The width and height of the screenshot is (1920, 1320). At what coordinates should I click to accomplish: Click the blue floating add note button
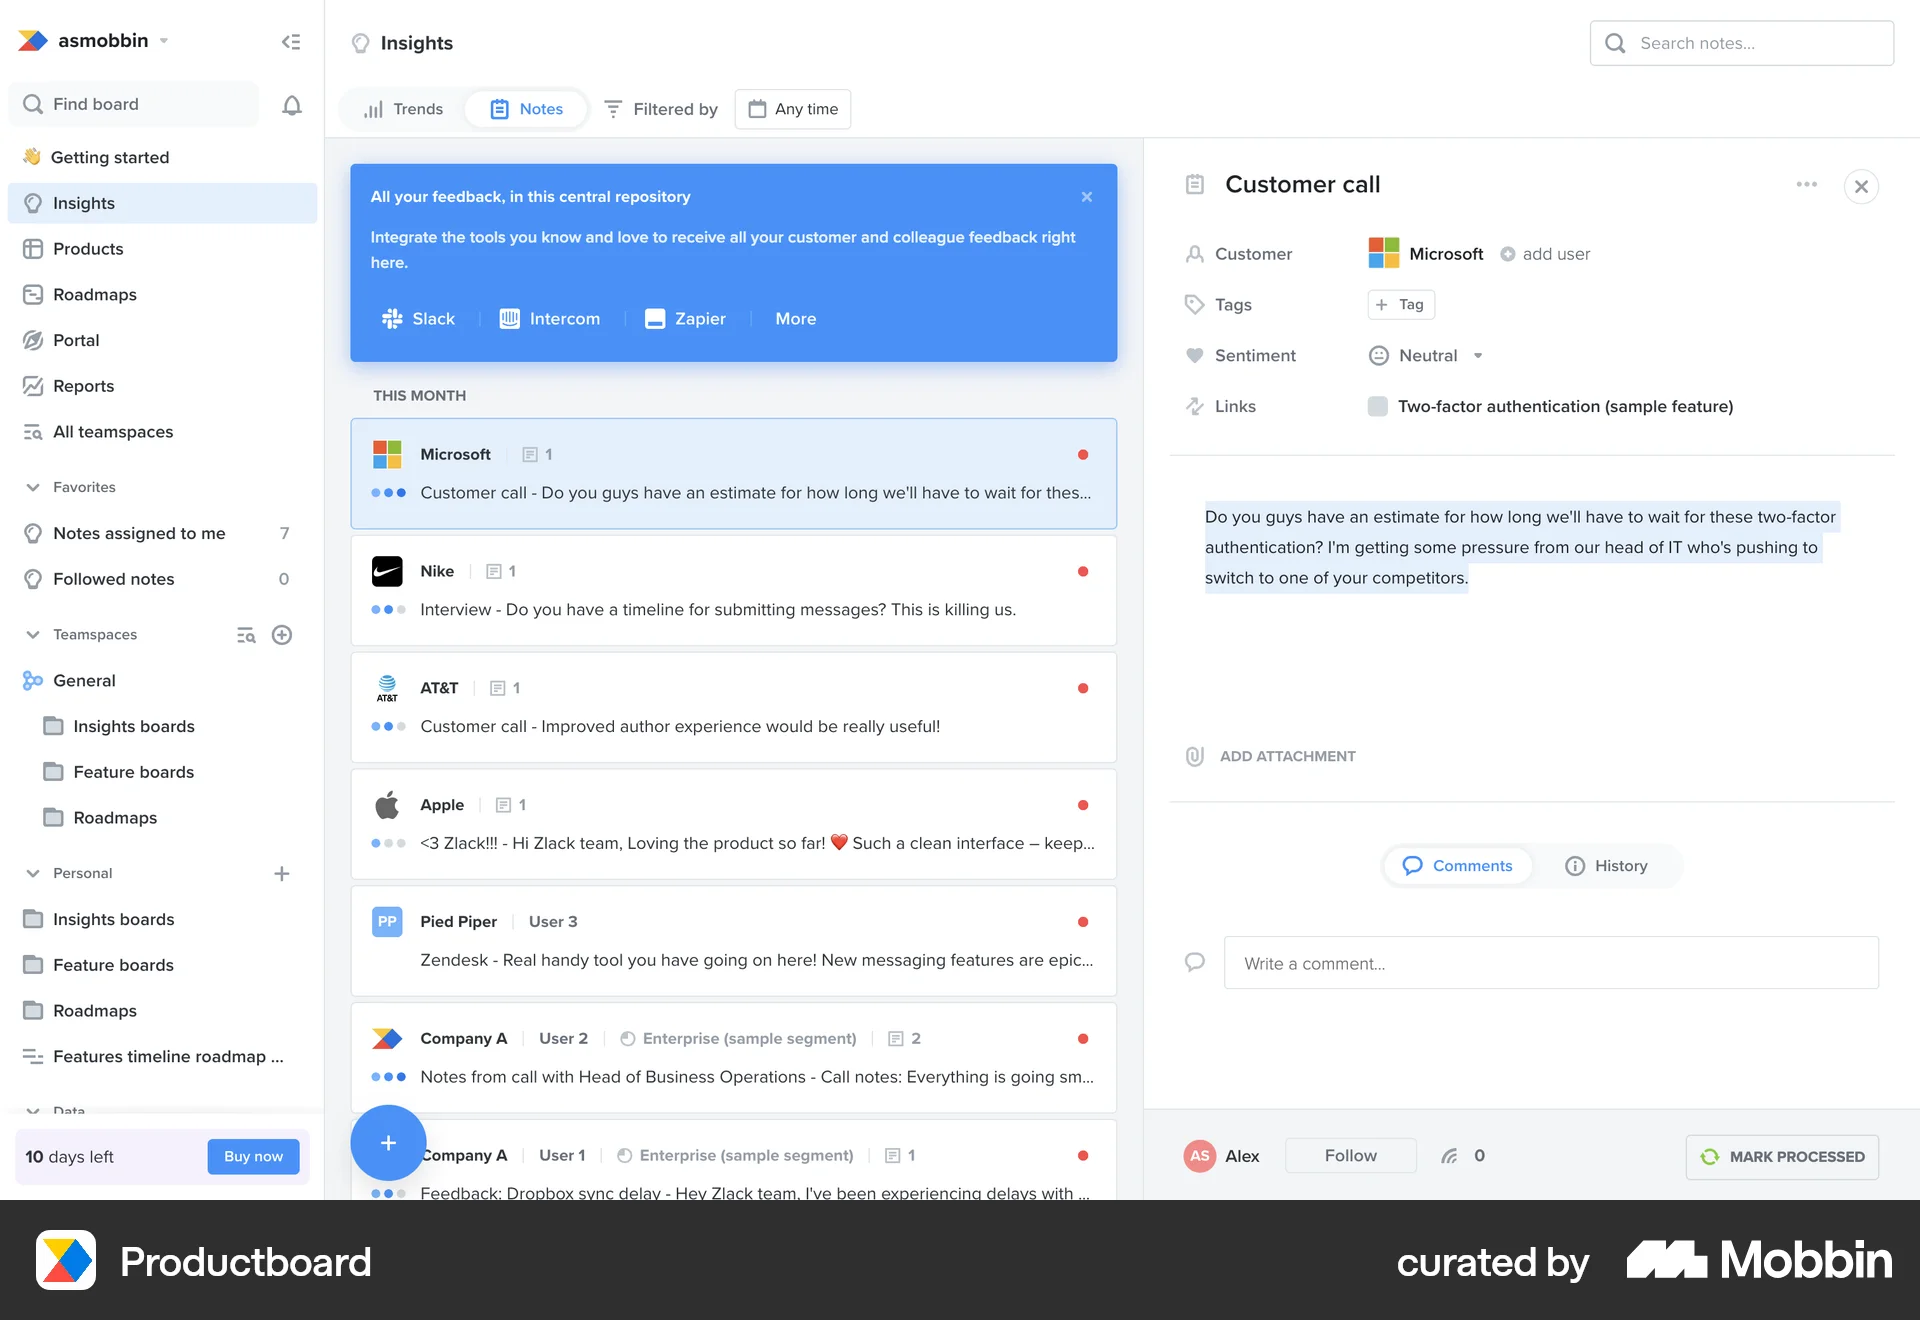tap(388, 1142)
